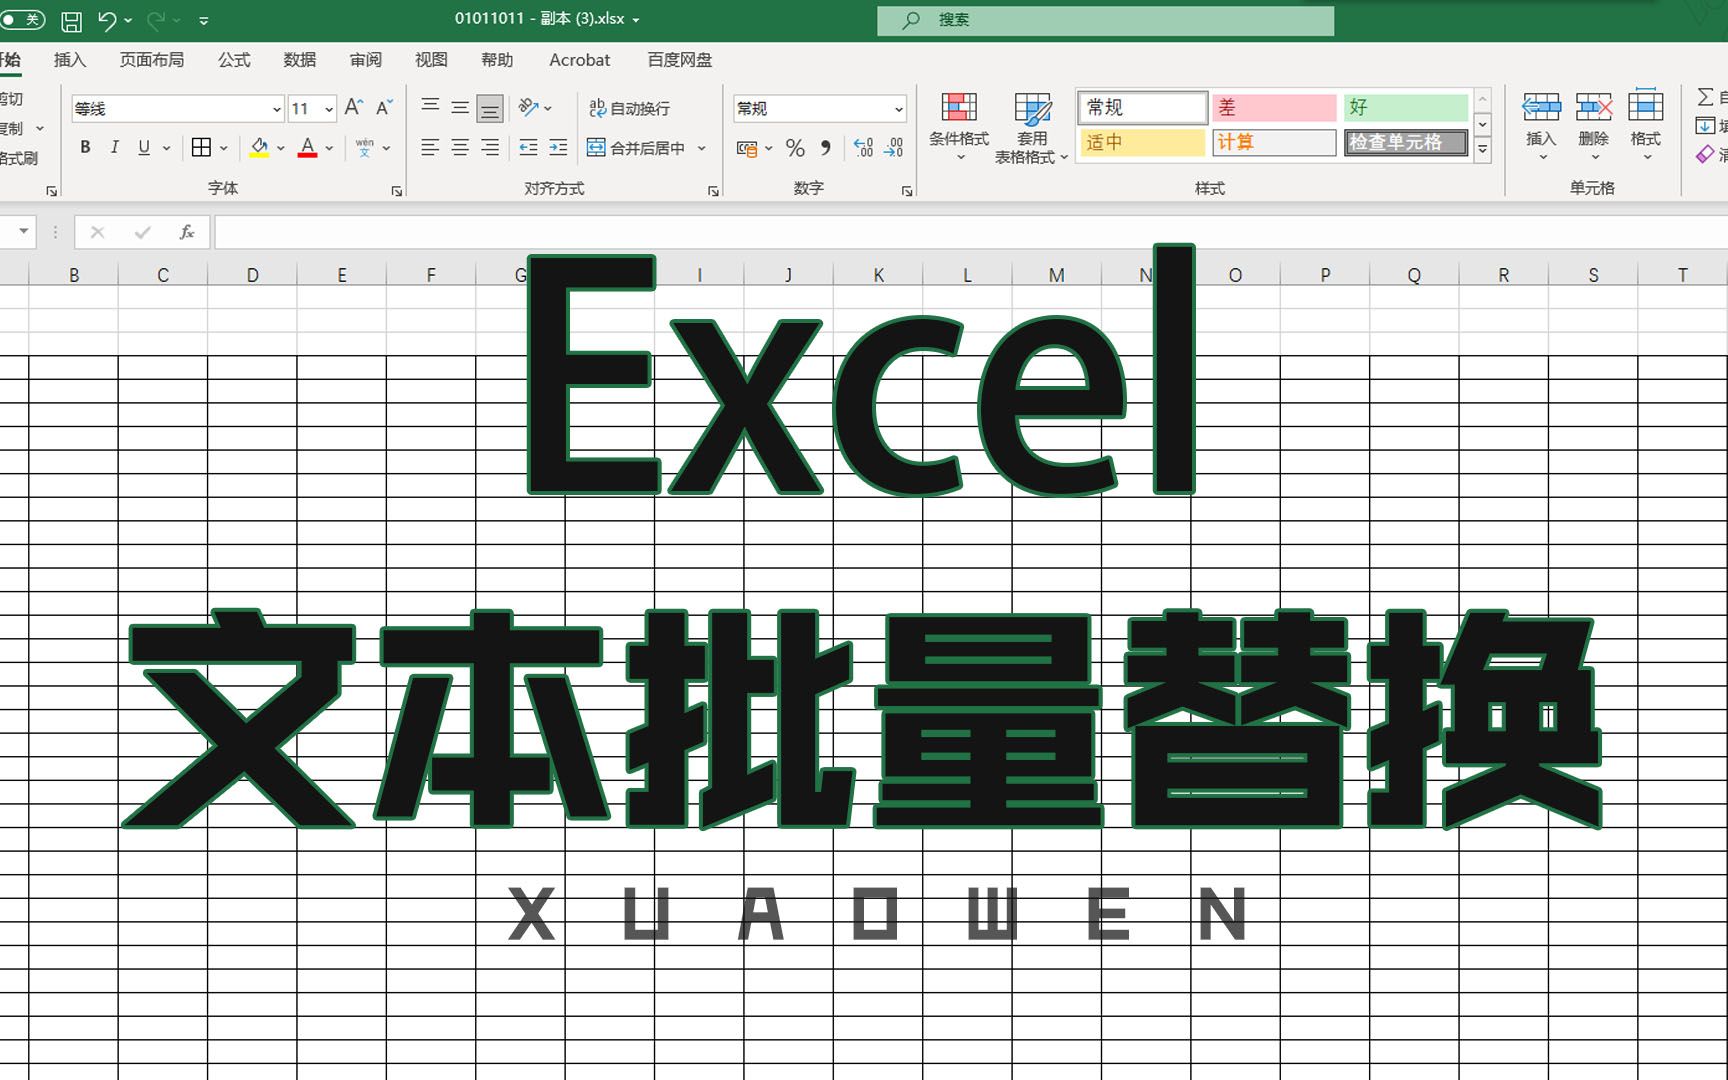Image resolution: width=1728 pixels, height=1080 pixels.
Task: Switch to the 数据 tab
Action: pos(300,60)
